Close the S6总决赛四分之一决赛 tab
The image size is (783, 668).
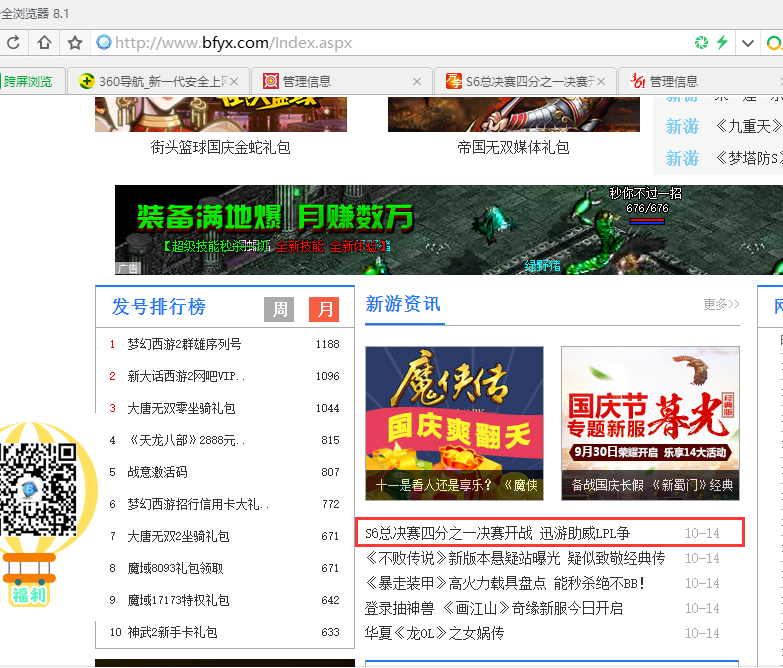tap(601, 81)
